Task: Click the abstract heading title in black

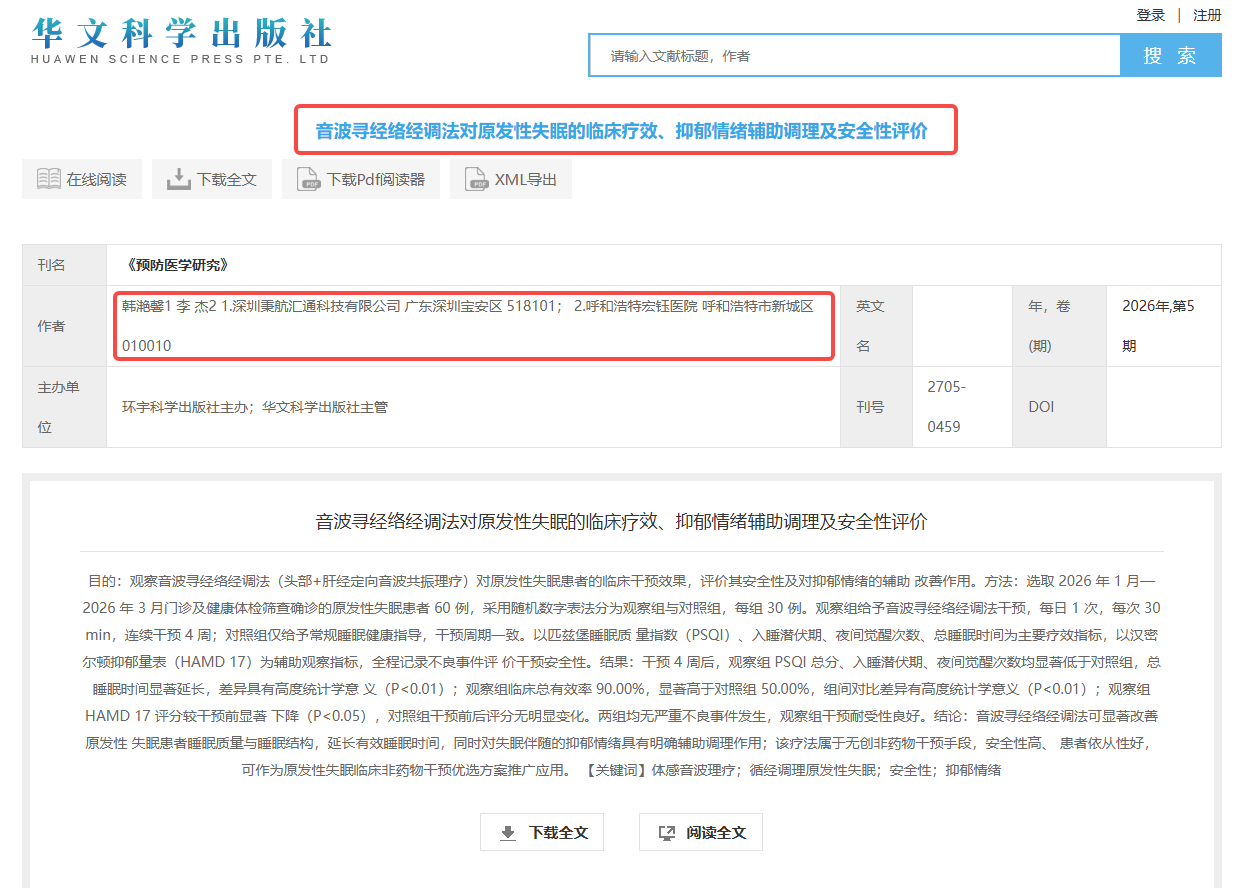Action: 621,521
